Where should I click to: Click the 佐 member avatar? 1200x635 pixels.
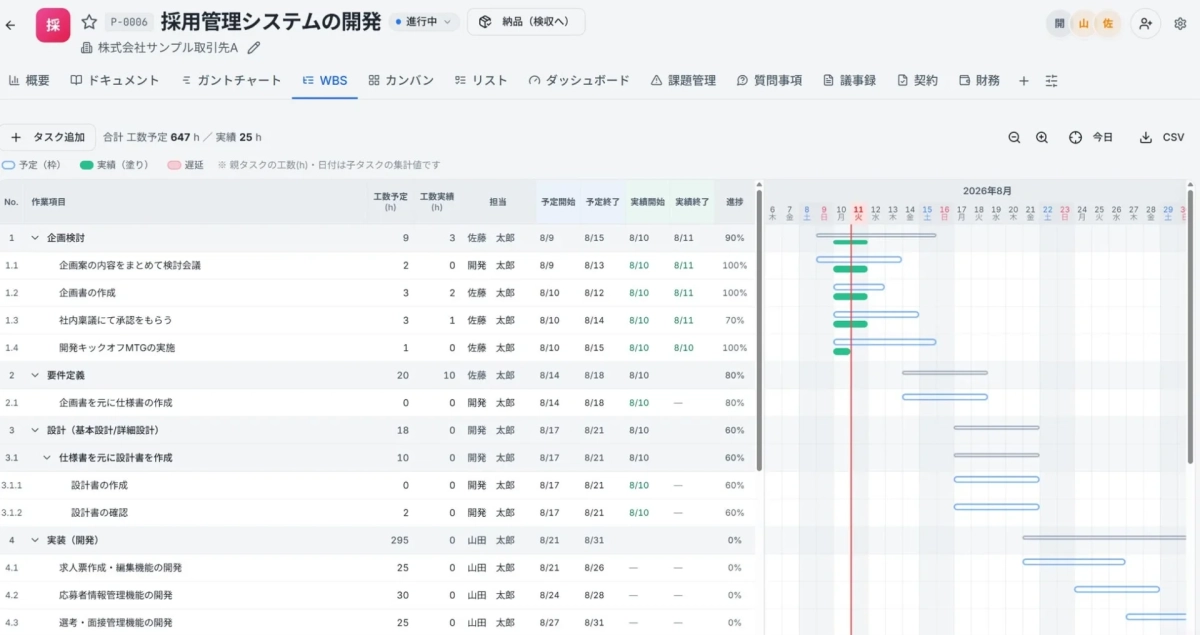tap(1108, 24)
